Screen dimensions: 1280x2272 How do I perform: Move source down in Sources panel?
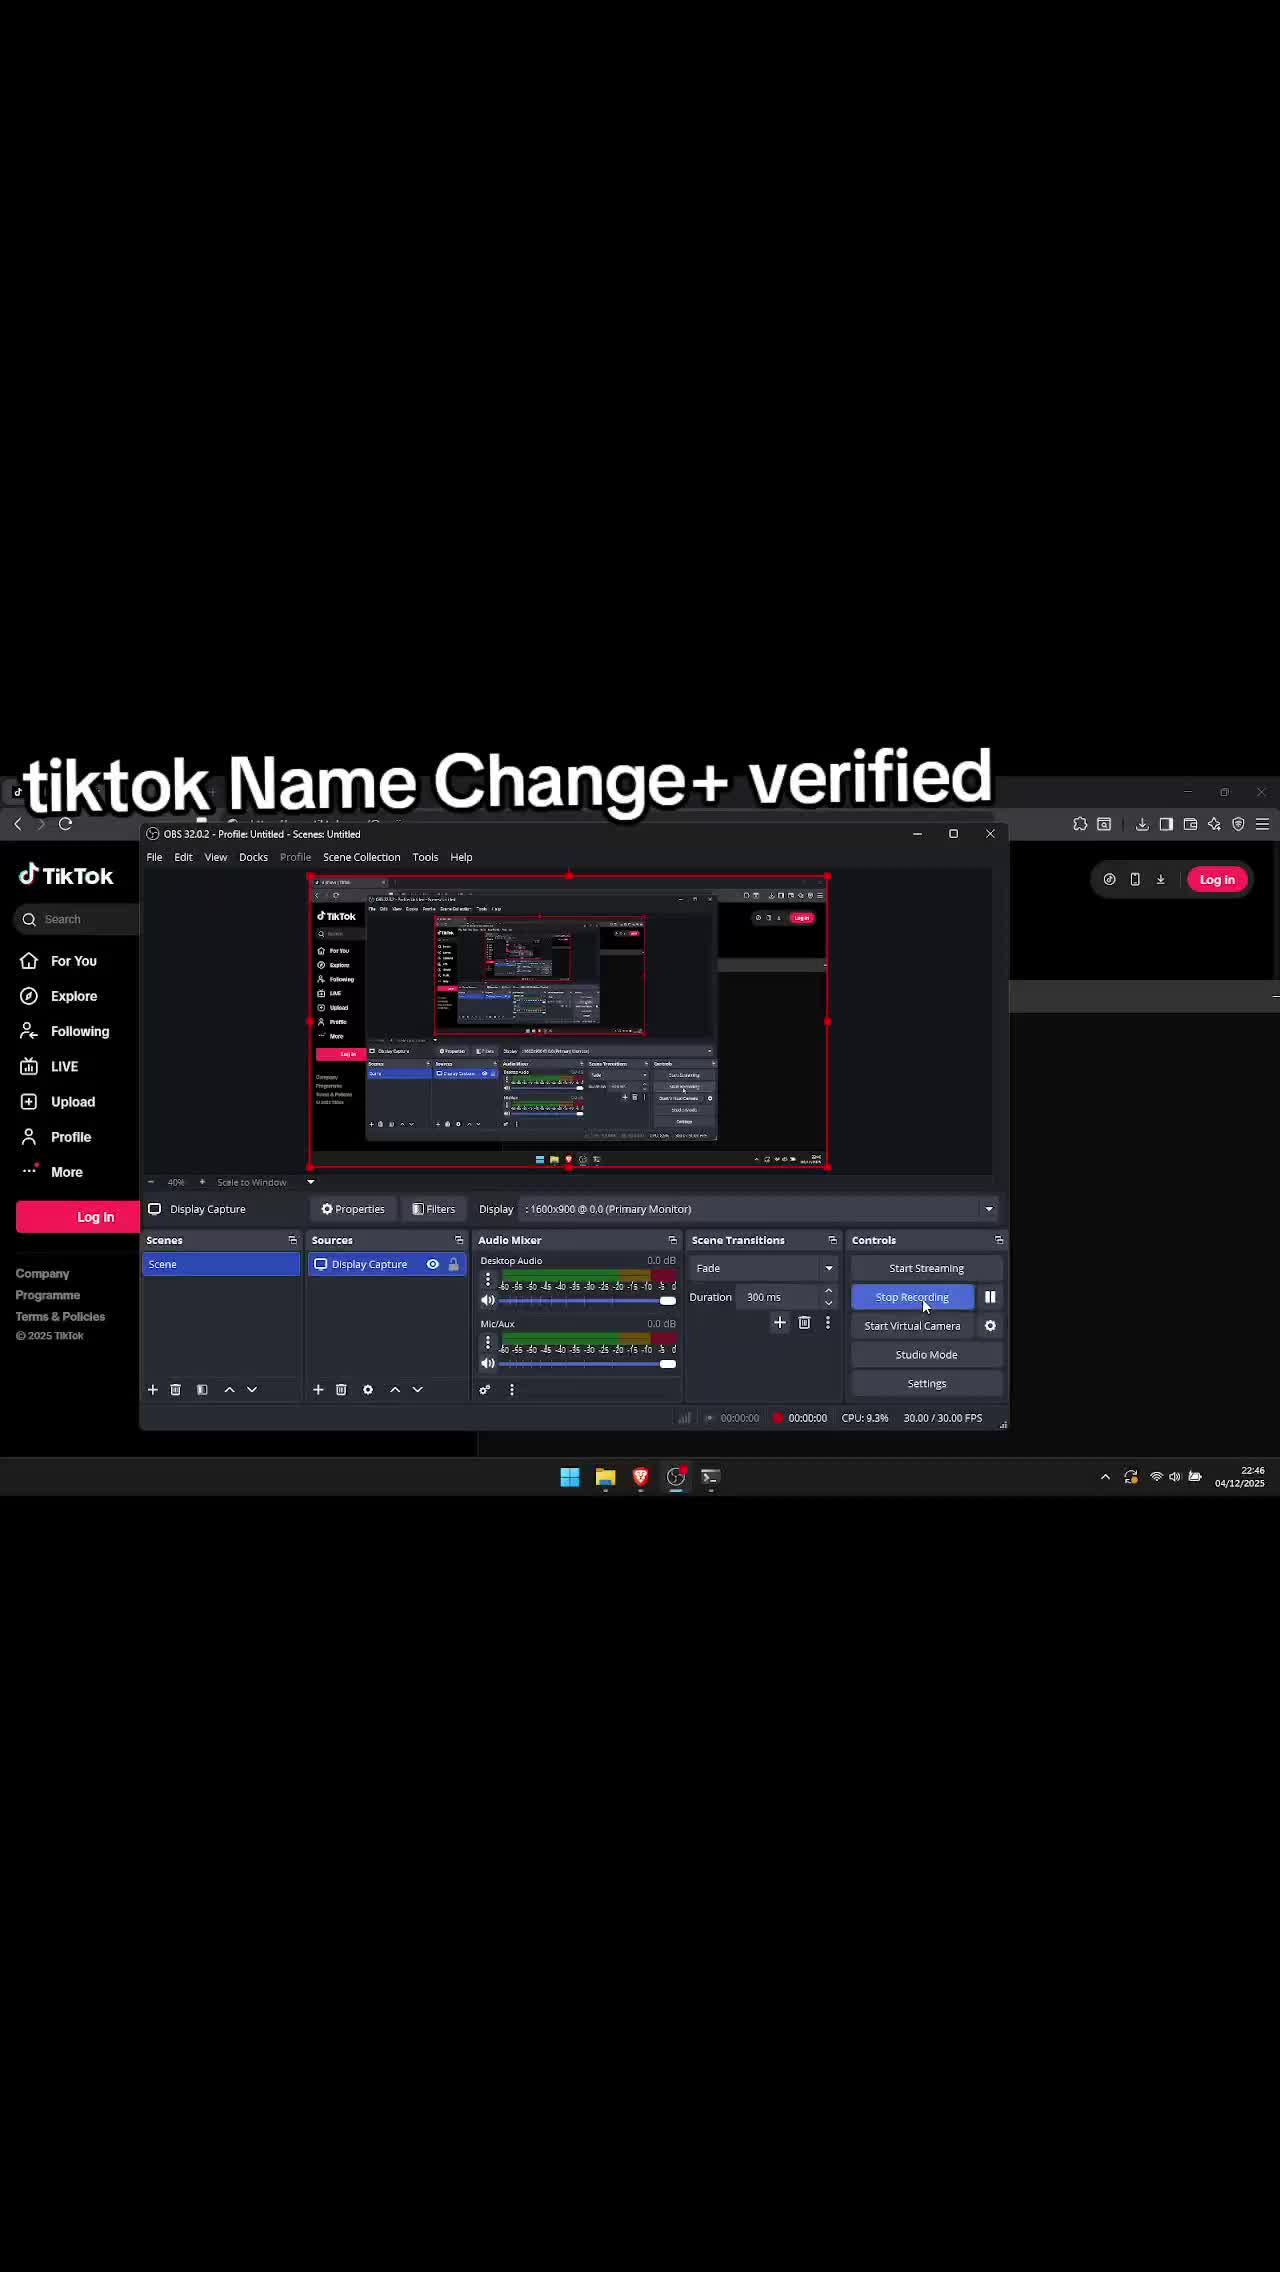[418, 1389]
